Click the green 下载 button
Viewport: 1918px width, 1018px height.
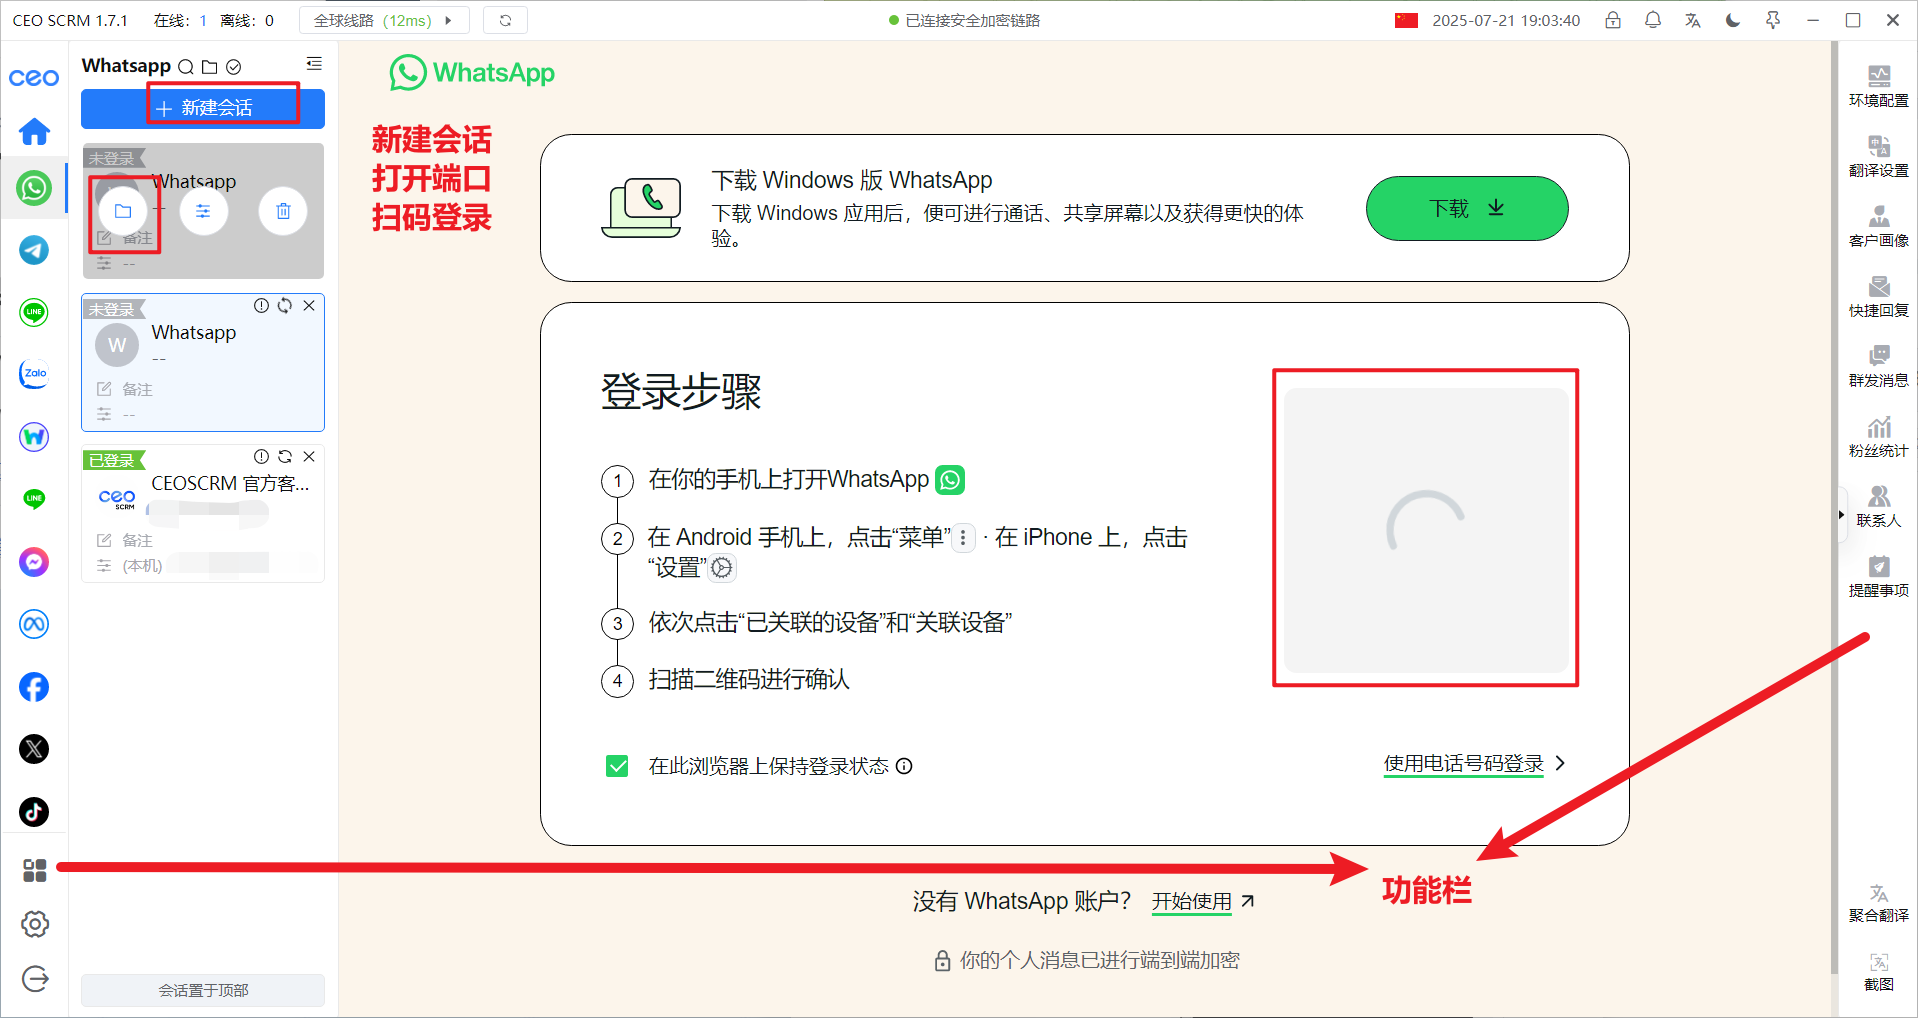[x=1467, y=208]
